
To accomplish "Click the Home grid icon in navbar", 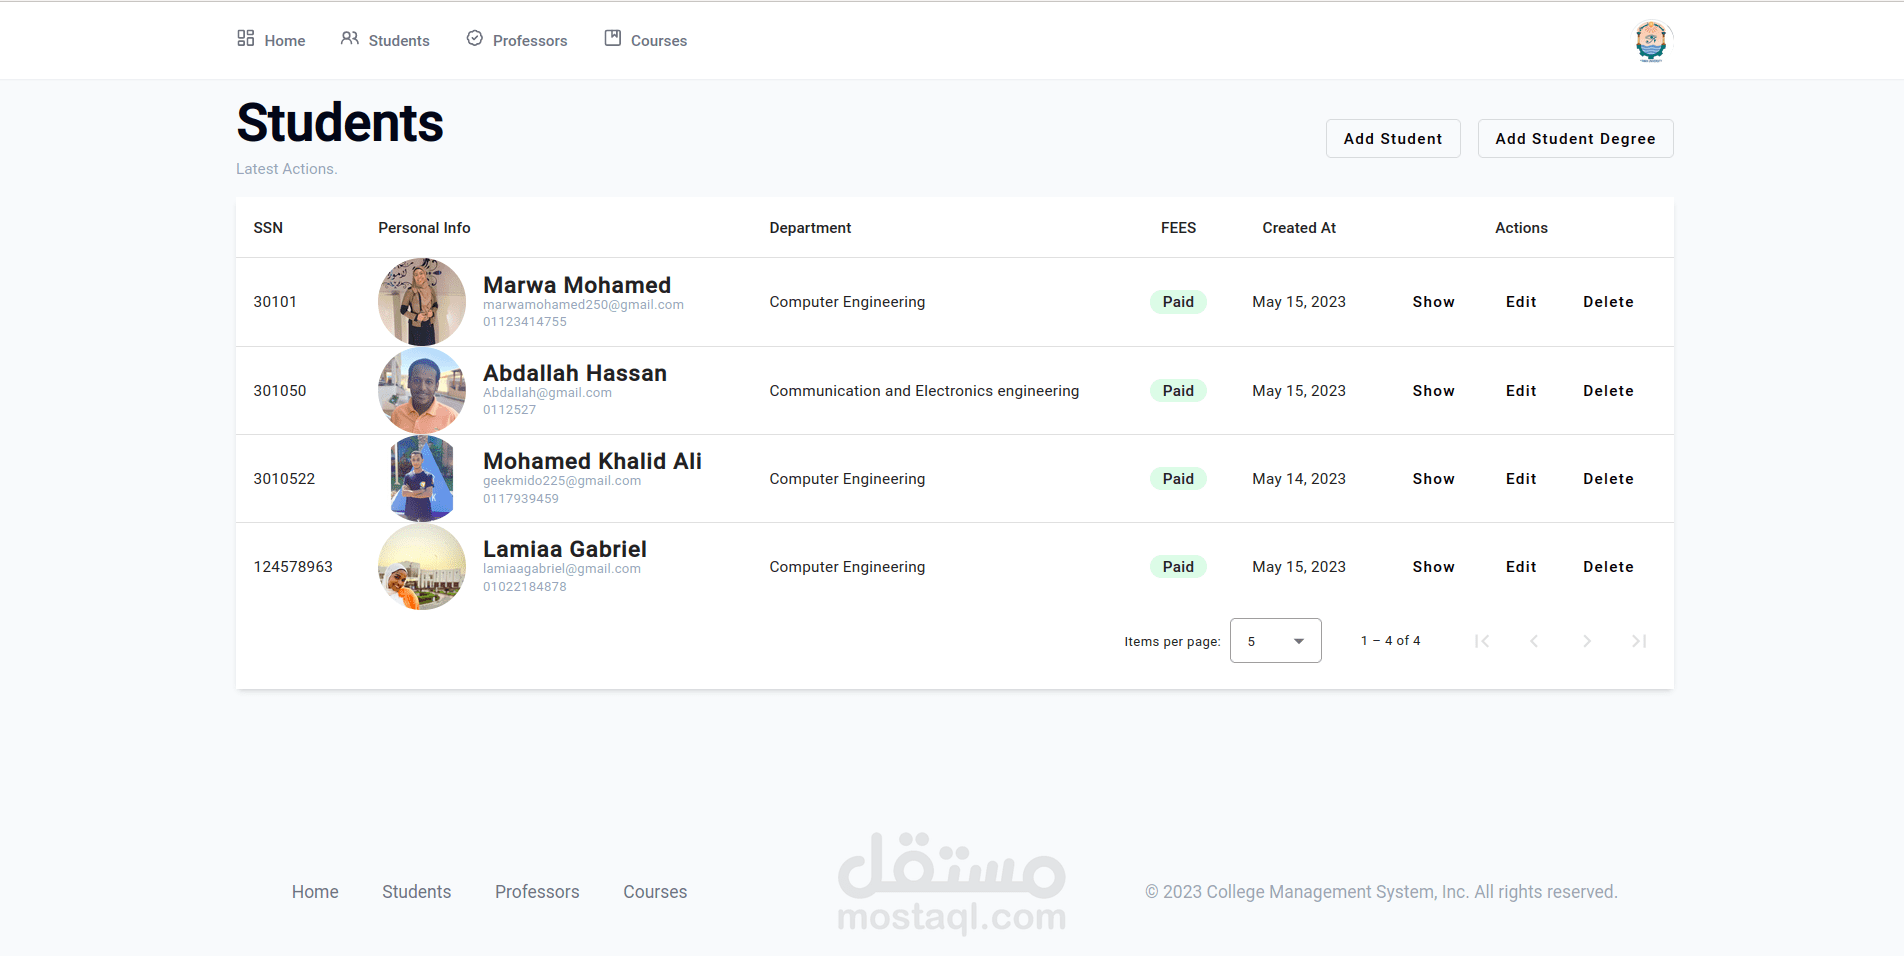I will point(245,38).
